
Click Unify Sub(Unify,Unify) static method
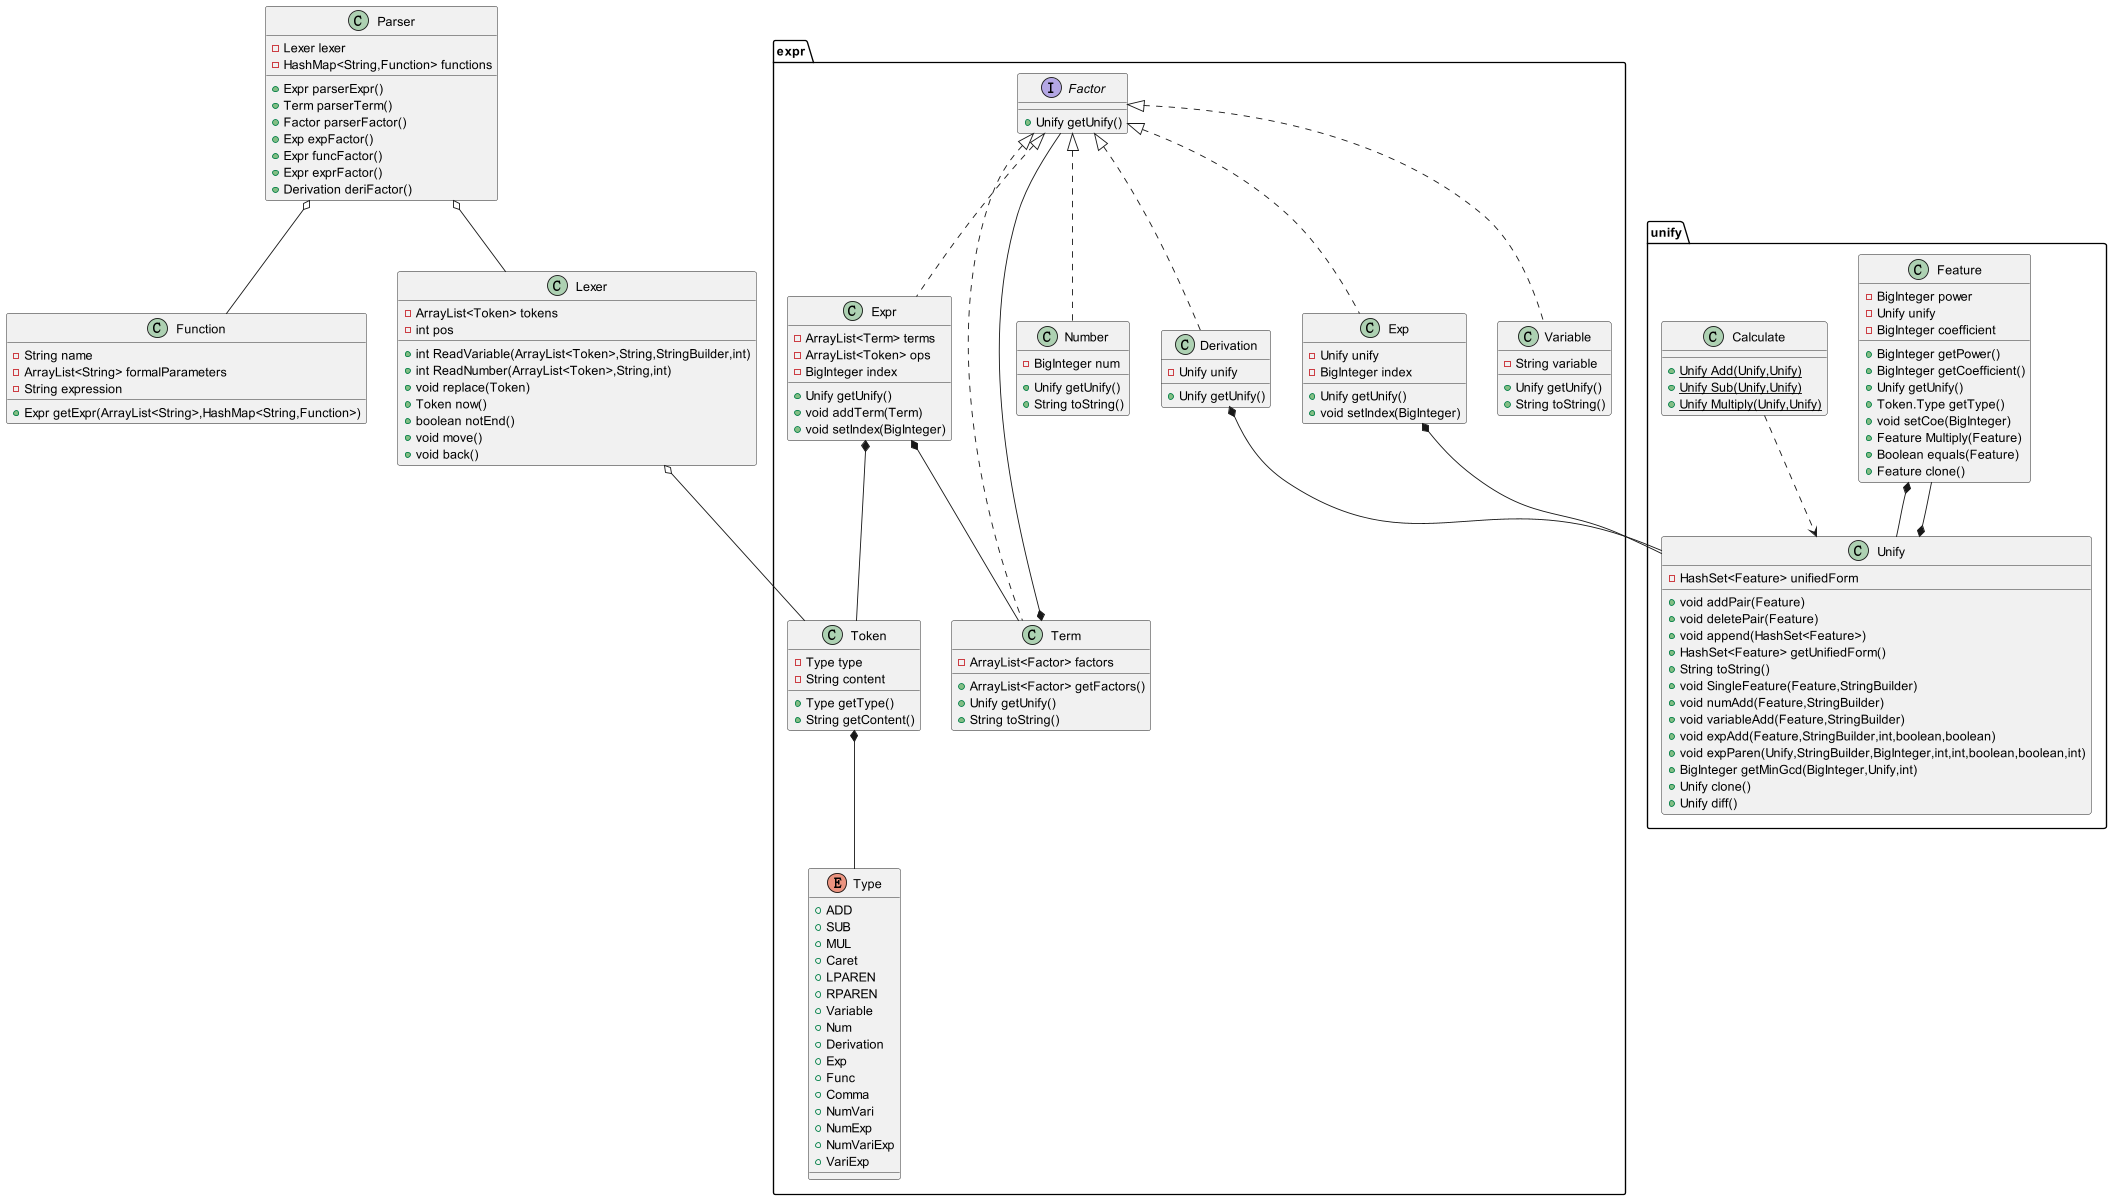pos(1740,388)
